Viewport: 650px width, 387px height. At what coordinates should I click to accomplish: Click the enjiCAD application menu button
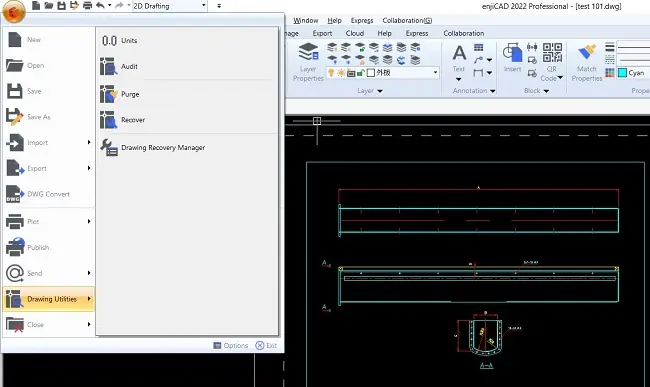point(14,11)
